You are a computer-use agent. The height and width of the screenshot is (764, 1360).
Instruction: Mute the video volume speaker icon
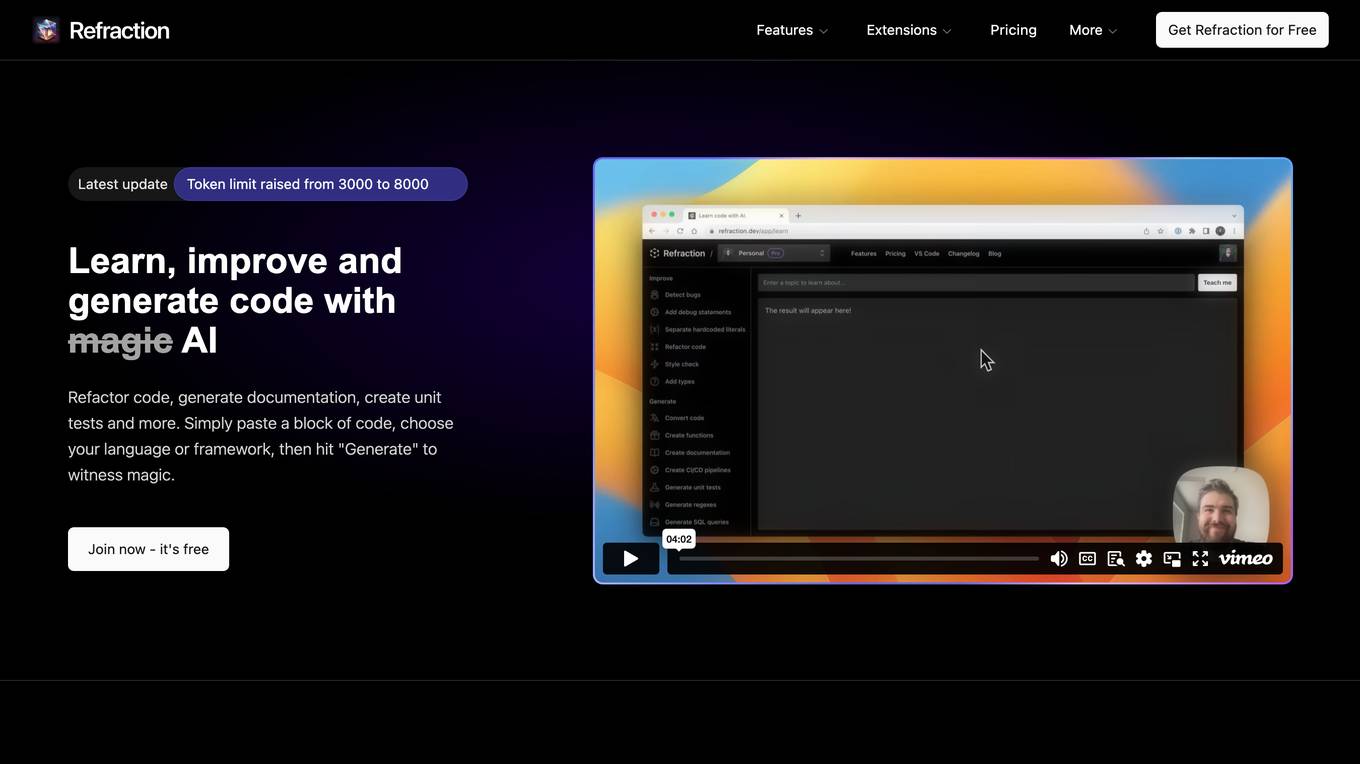pyautogui.click(x=1059, y=559)
